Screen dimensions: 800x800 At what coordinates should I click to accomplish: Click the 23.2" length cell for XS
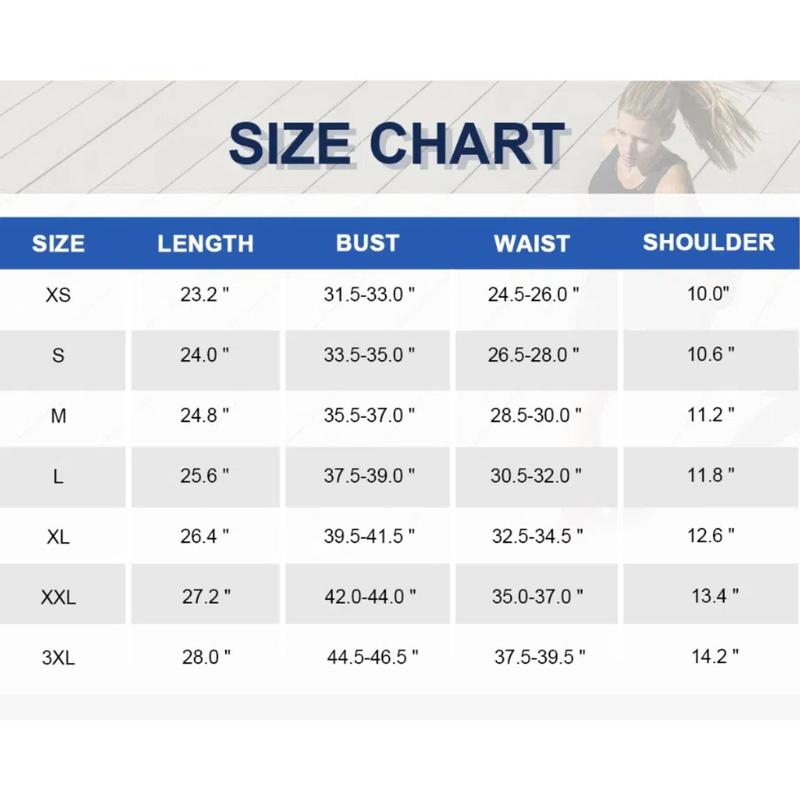(205, 295)
